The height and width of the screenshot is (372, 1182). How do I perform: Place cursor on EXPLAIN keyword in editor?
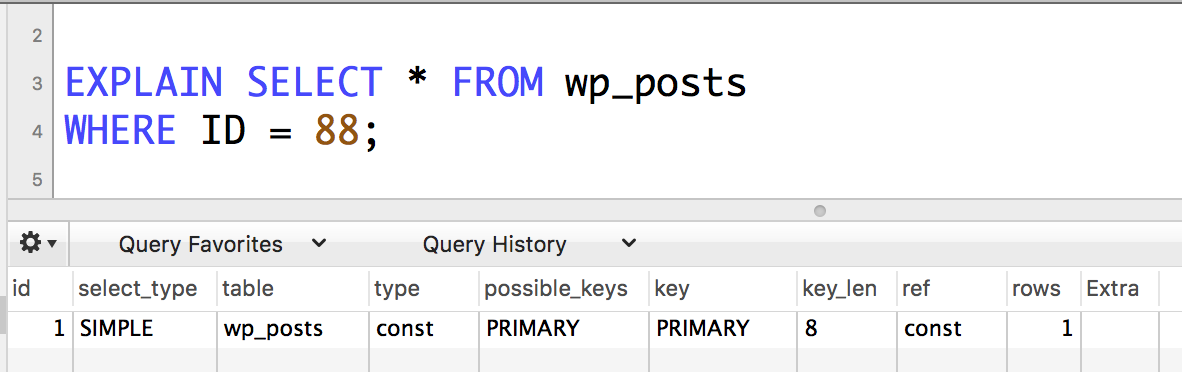coord(143,82)
